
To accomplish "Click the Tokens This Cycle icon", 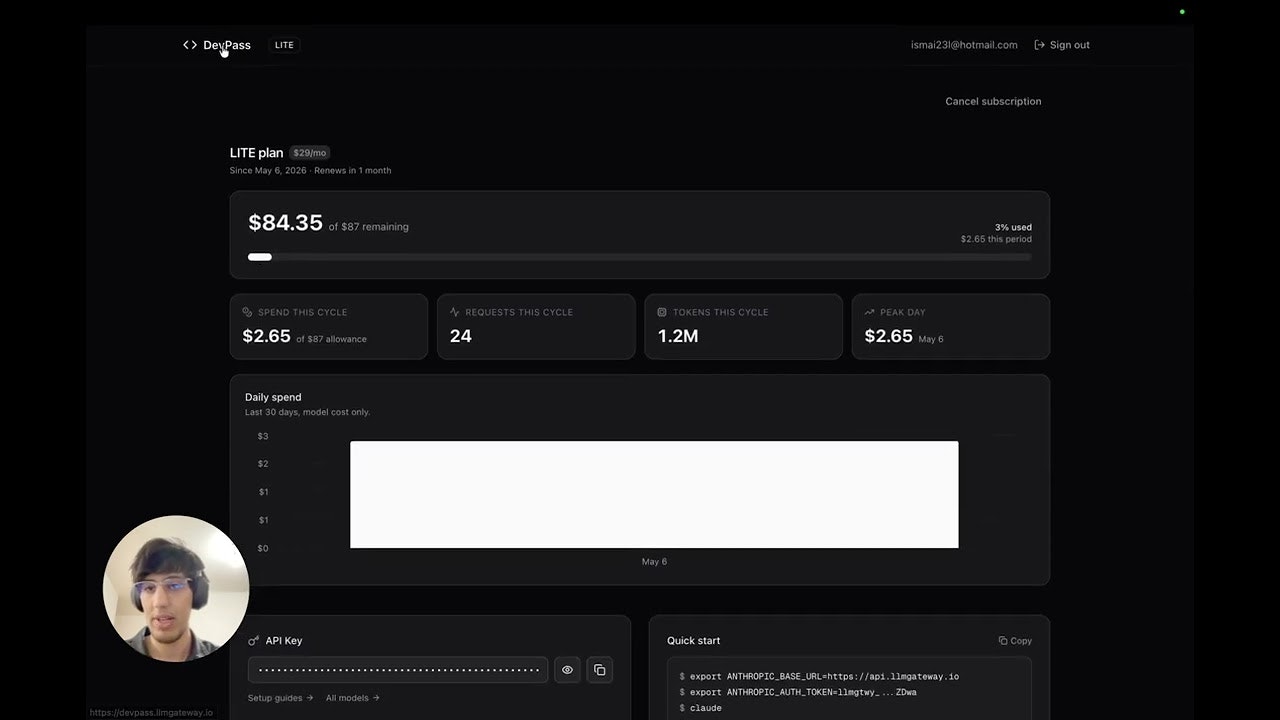I will [662, 312].
